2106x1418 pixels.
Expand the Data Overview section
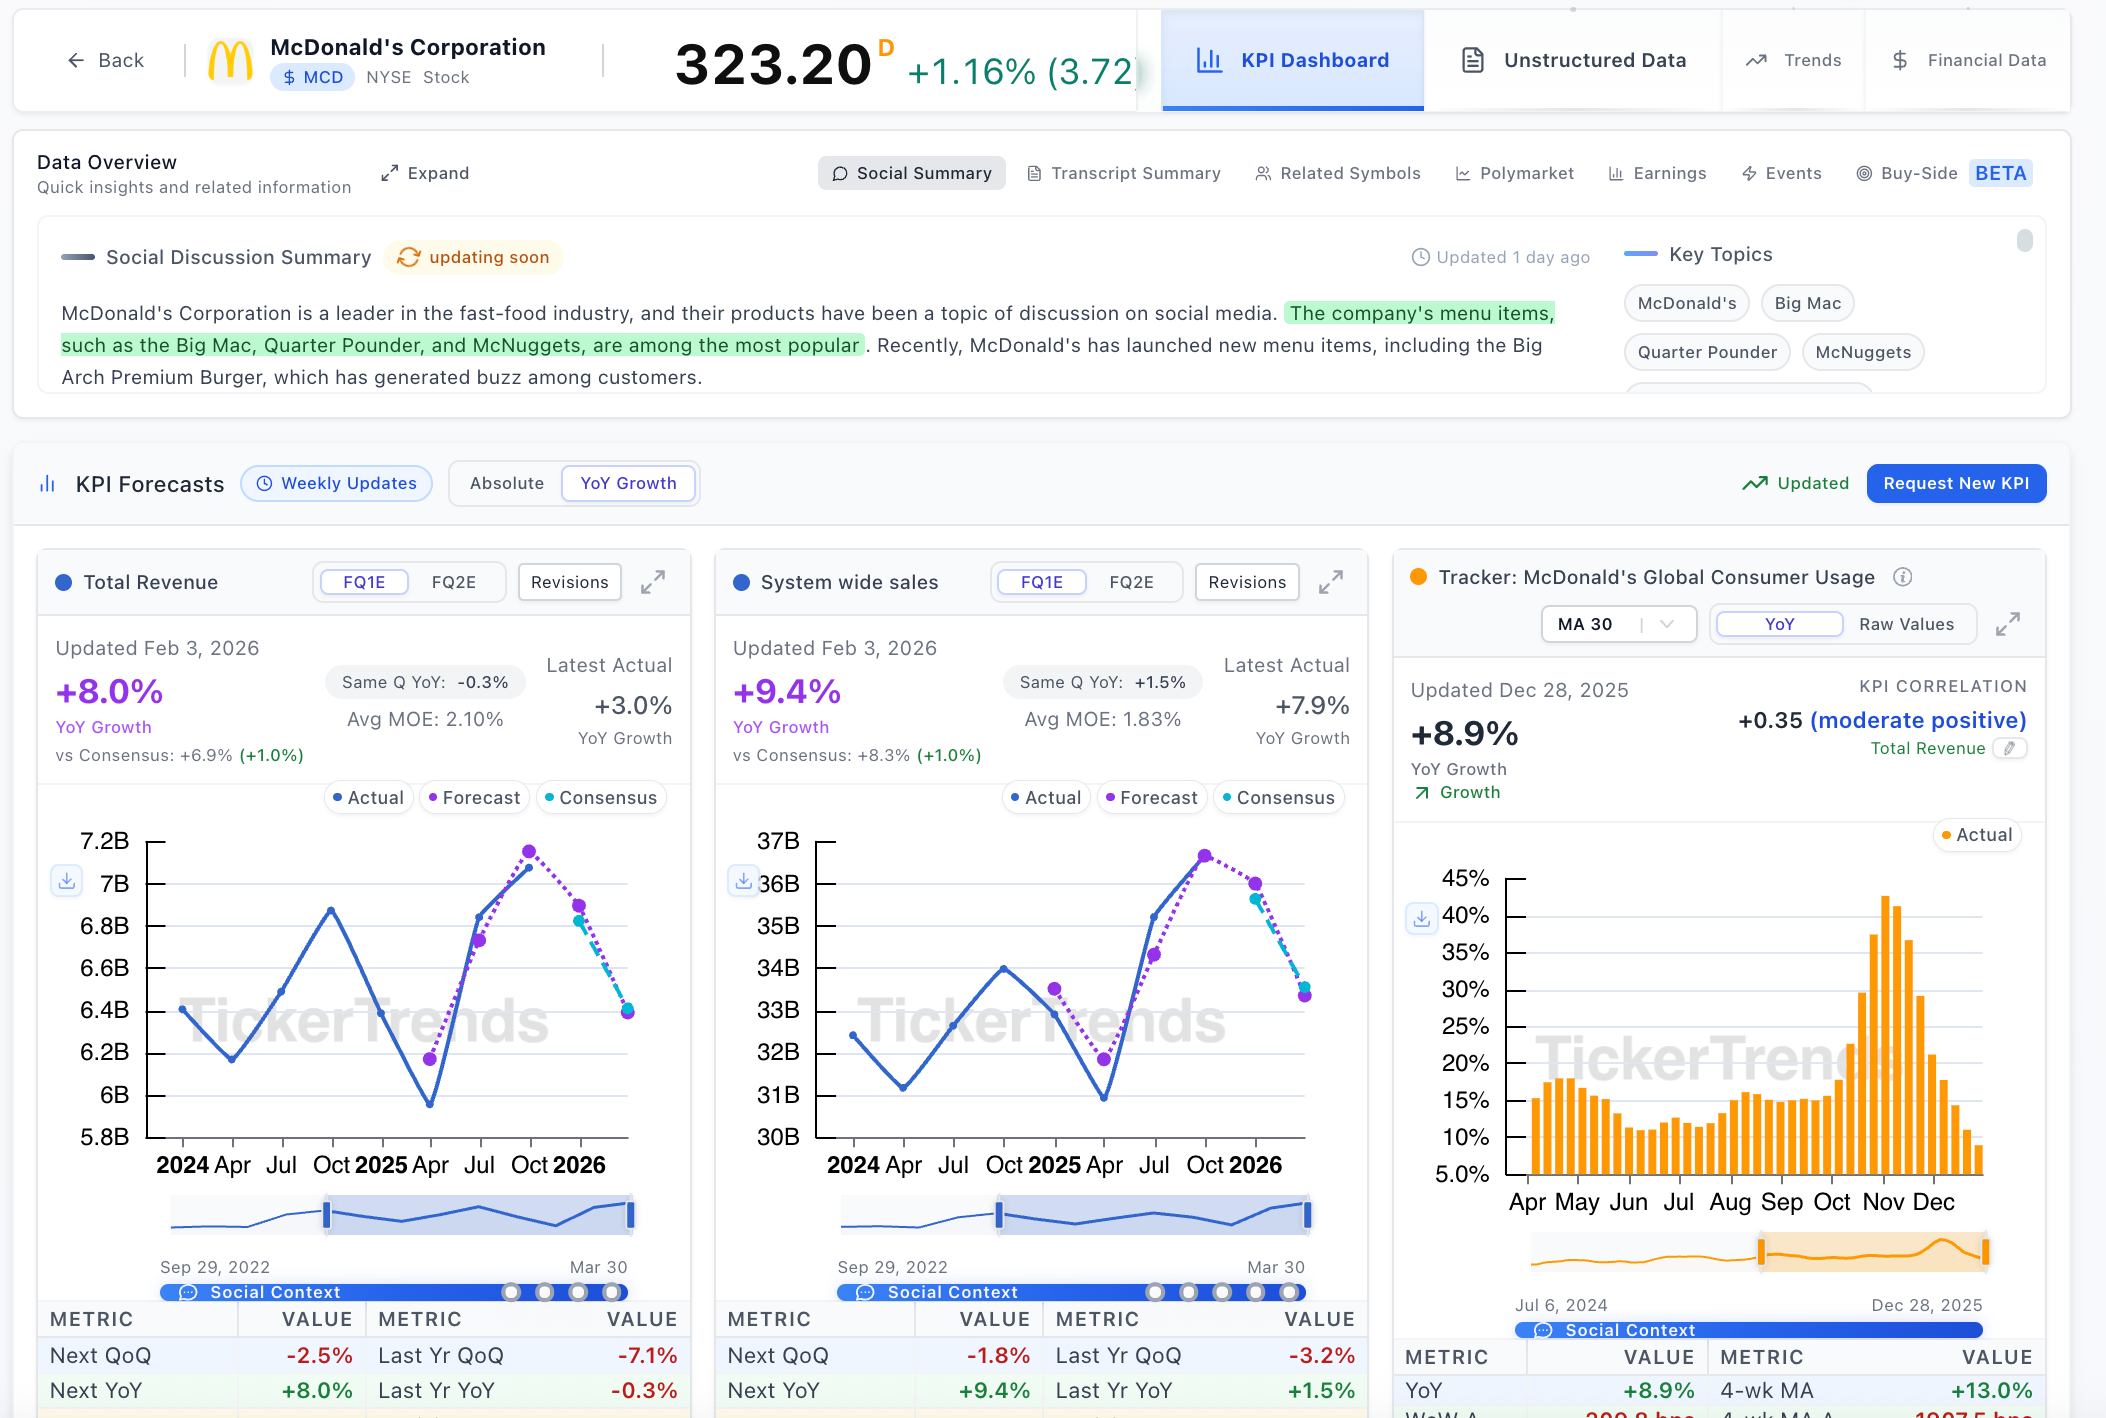coord(425,173)
